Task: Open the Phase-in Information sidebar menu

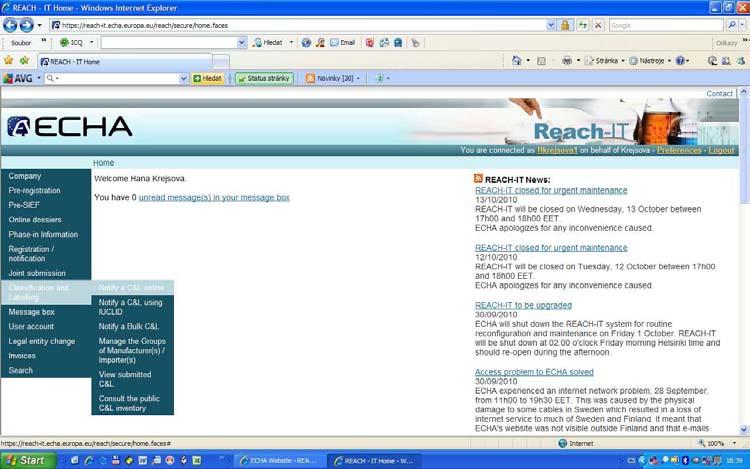Action: [x=46, y=234]
